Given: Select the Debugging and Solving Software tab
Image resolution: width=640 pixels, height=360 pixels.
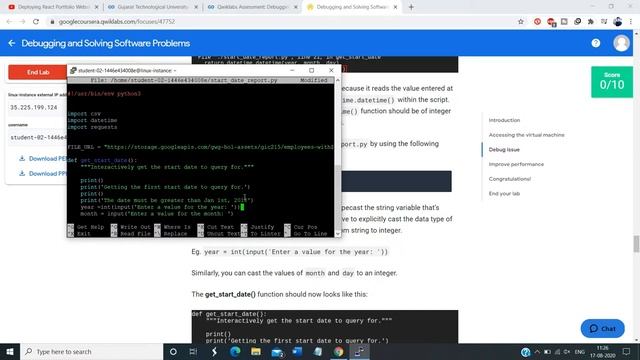Looking at the screenshot, I should pos(352,7).
